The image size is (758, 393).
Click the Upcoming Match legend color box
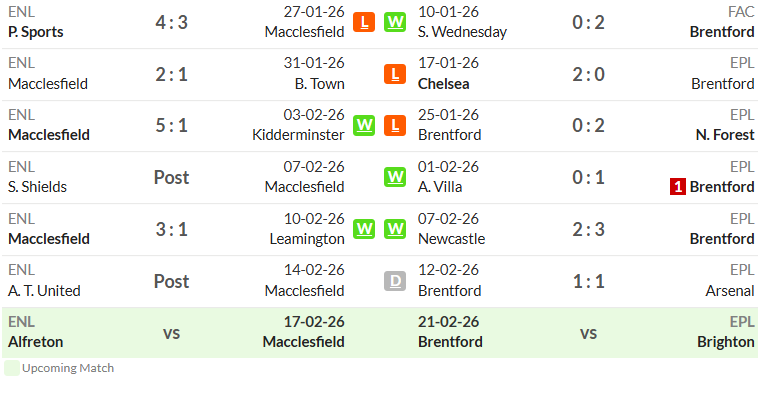(x=12, y=368)
